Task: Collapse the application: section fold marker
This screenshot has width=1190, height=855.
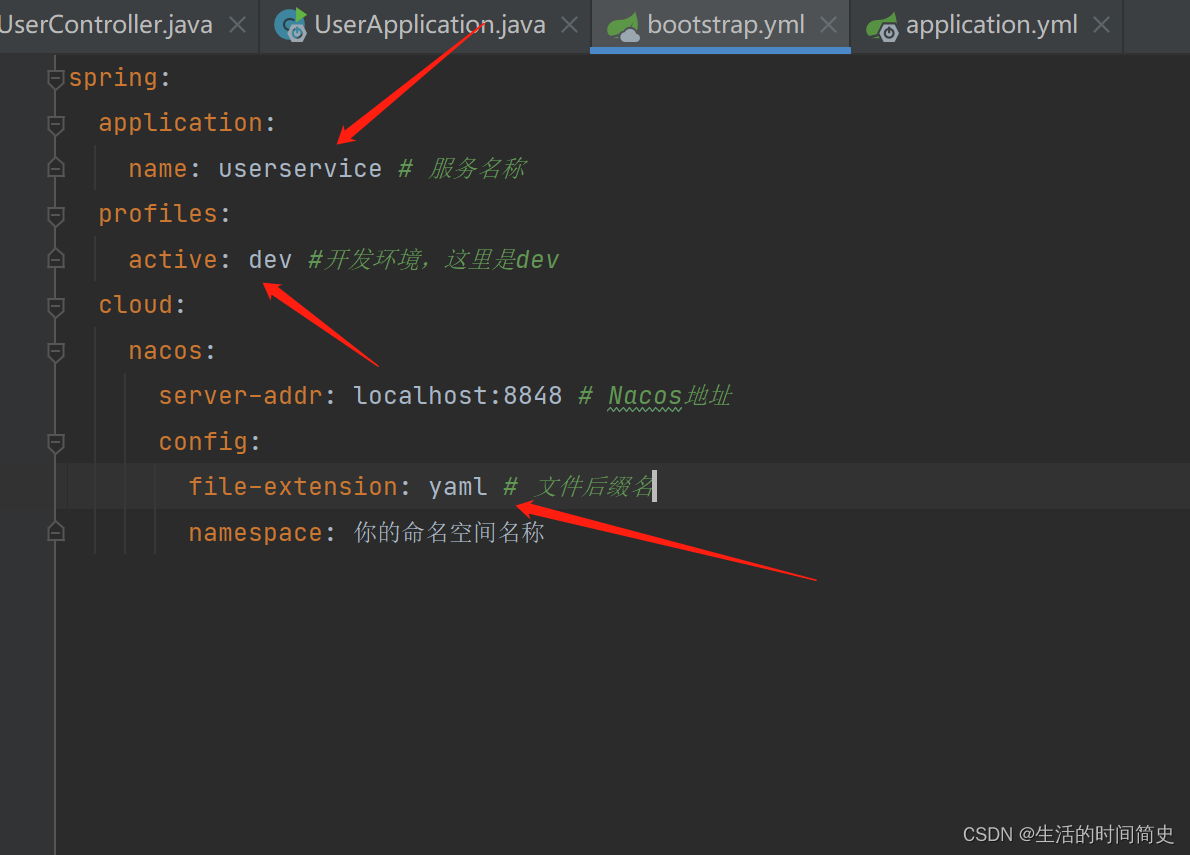Action: (x=55, y=121)
